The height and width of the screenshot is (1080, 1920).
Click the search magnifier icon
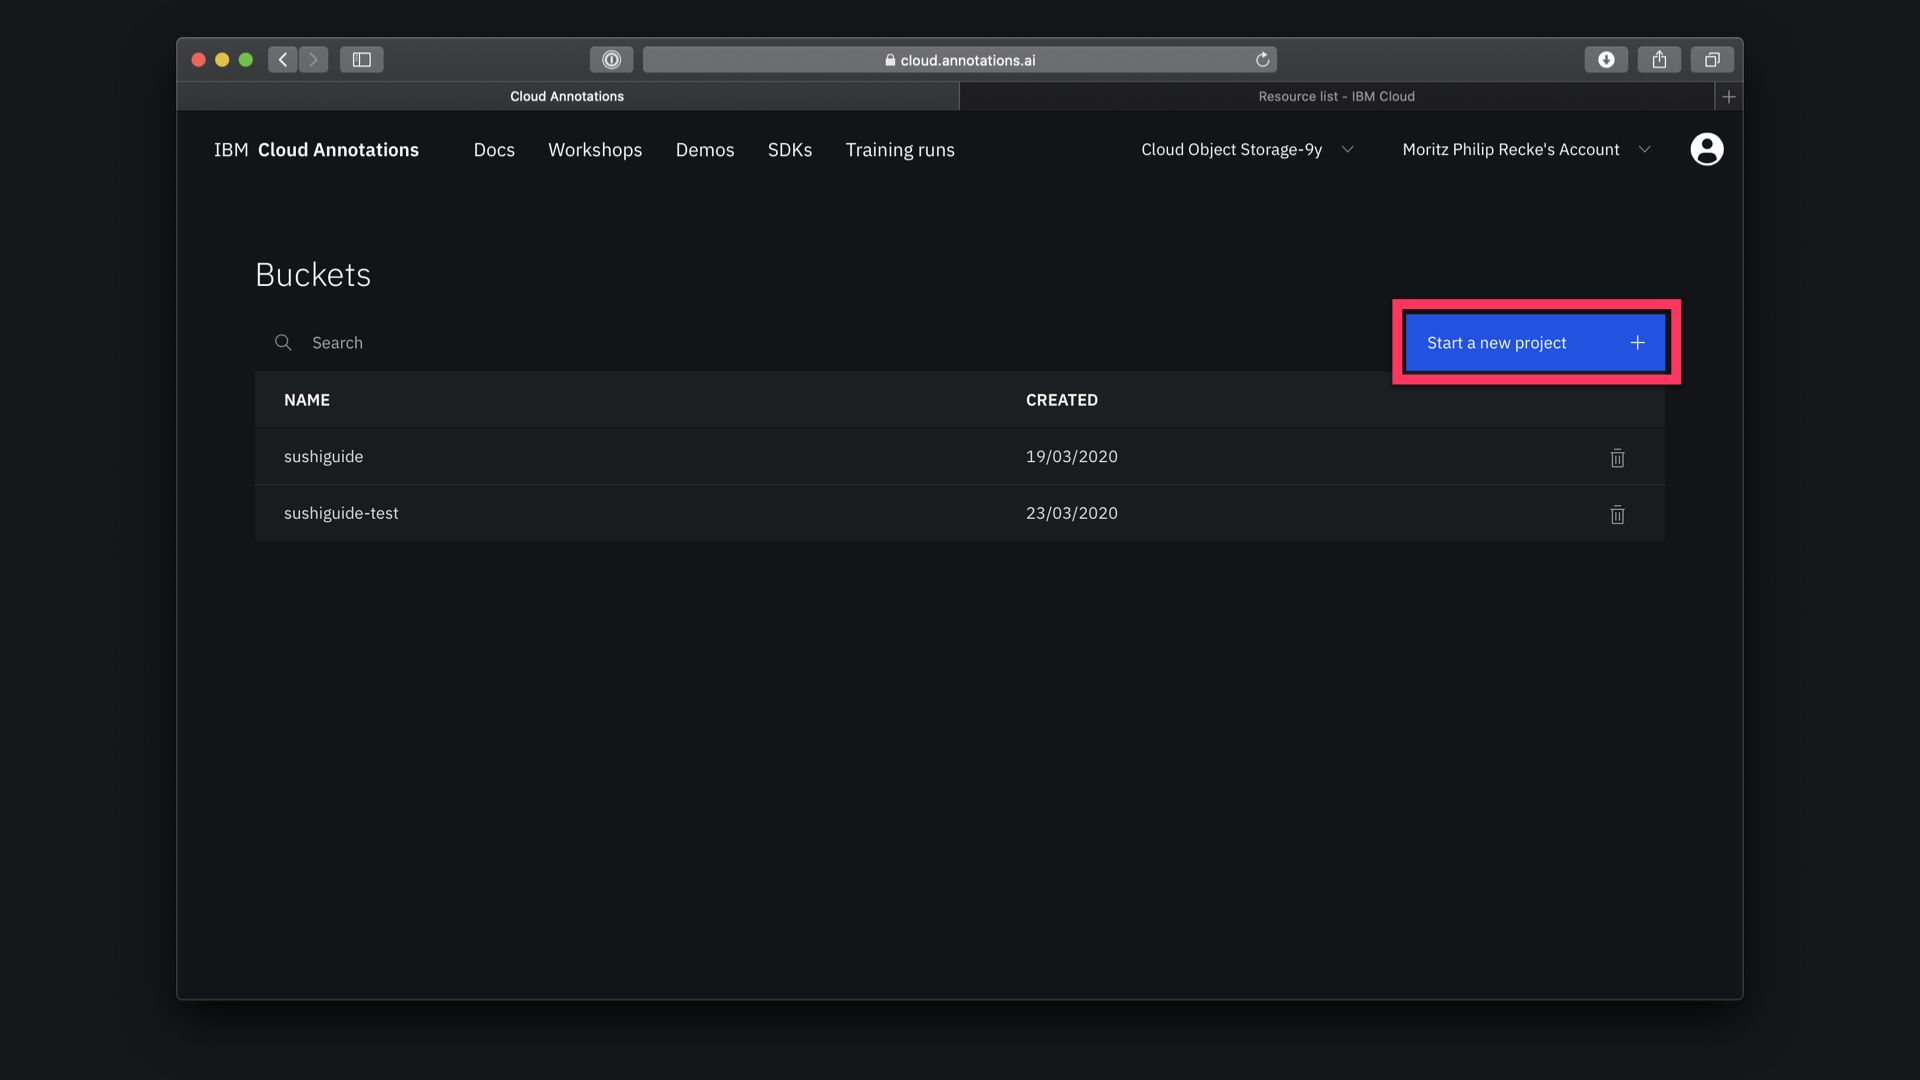click(283, 342)
